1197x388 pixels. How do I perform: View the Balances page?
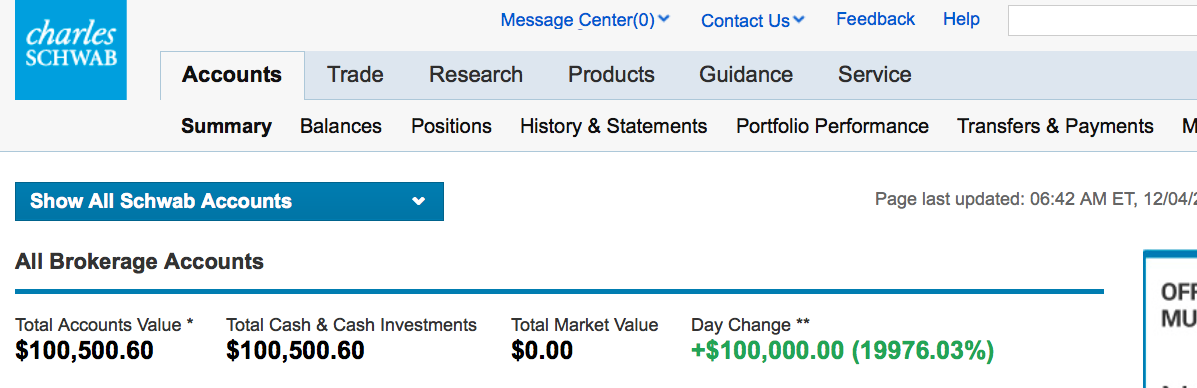pyautogui.click(x=340, y=126)
